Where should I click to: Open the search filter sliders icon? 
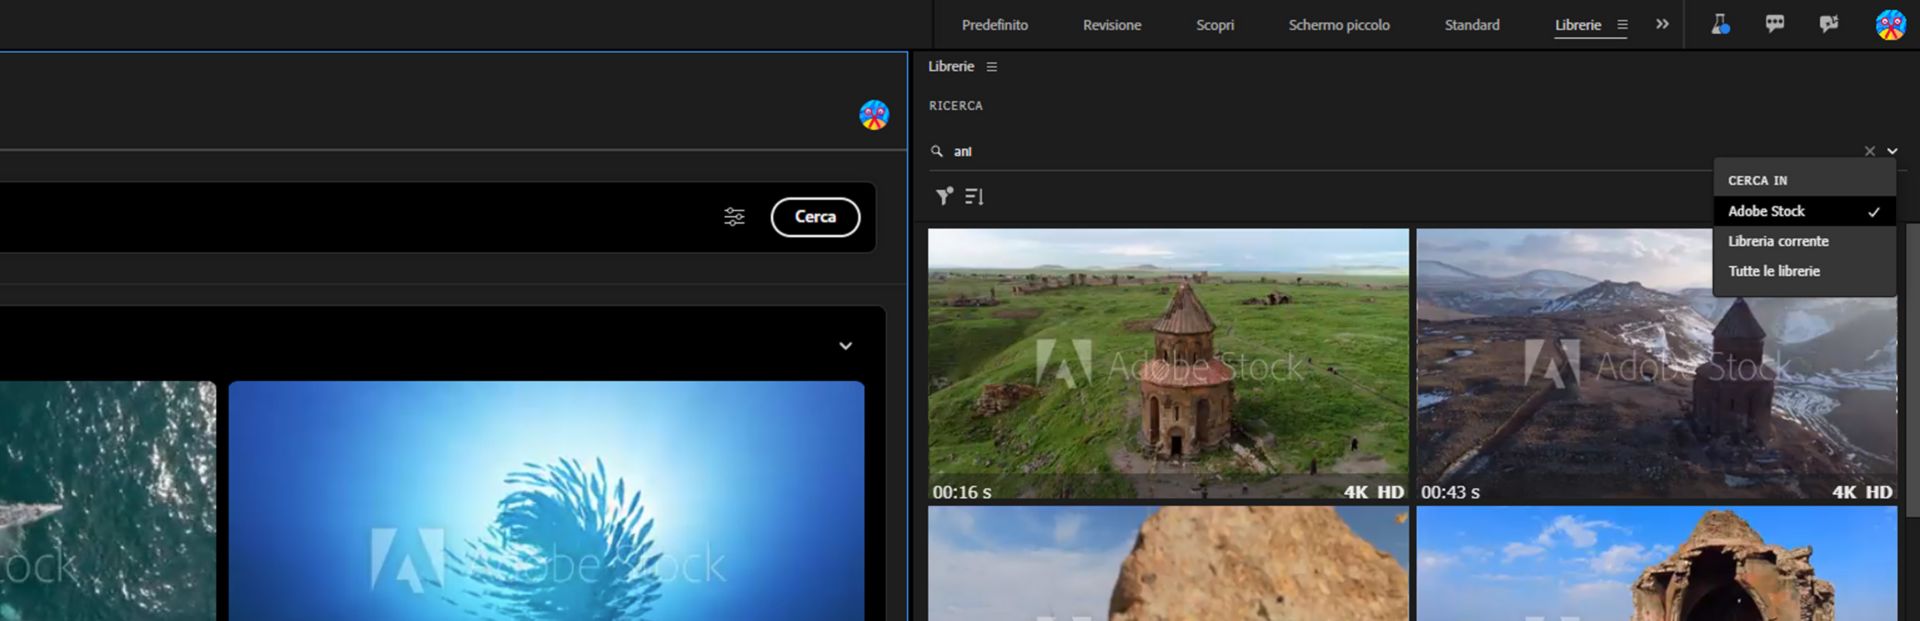click(x=734, y=217)
